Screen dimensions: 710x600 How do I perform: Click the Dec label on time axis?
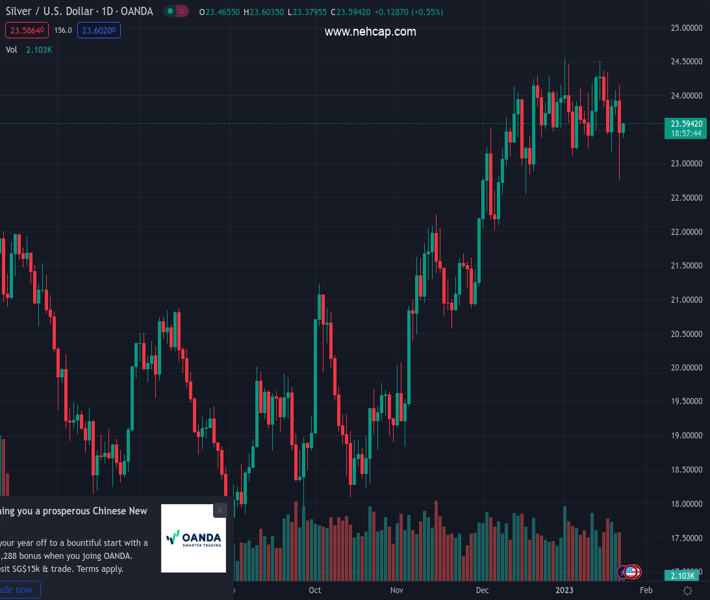point(483,591)
